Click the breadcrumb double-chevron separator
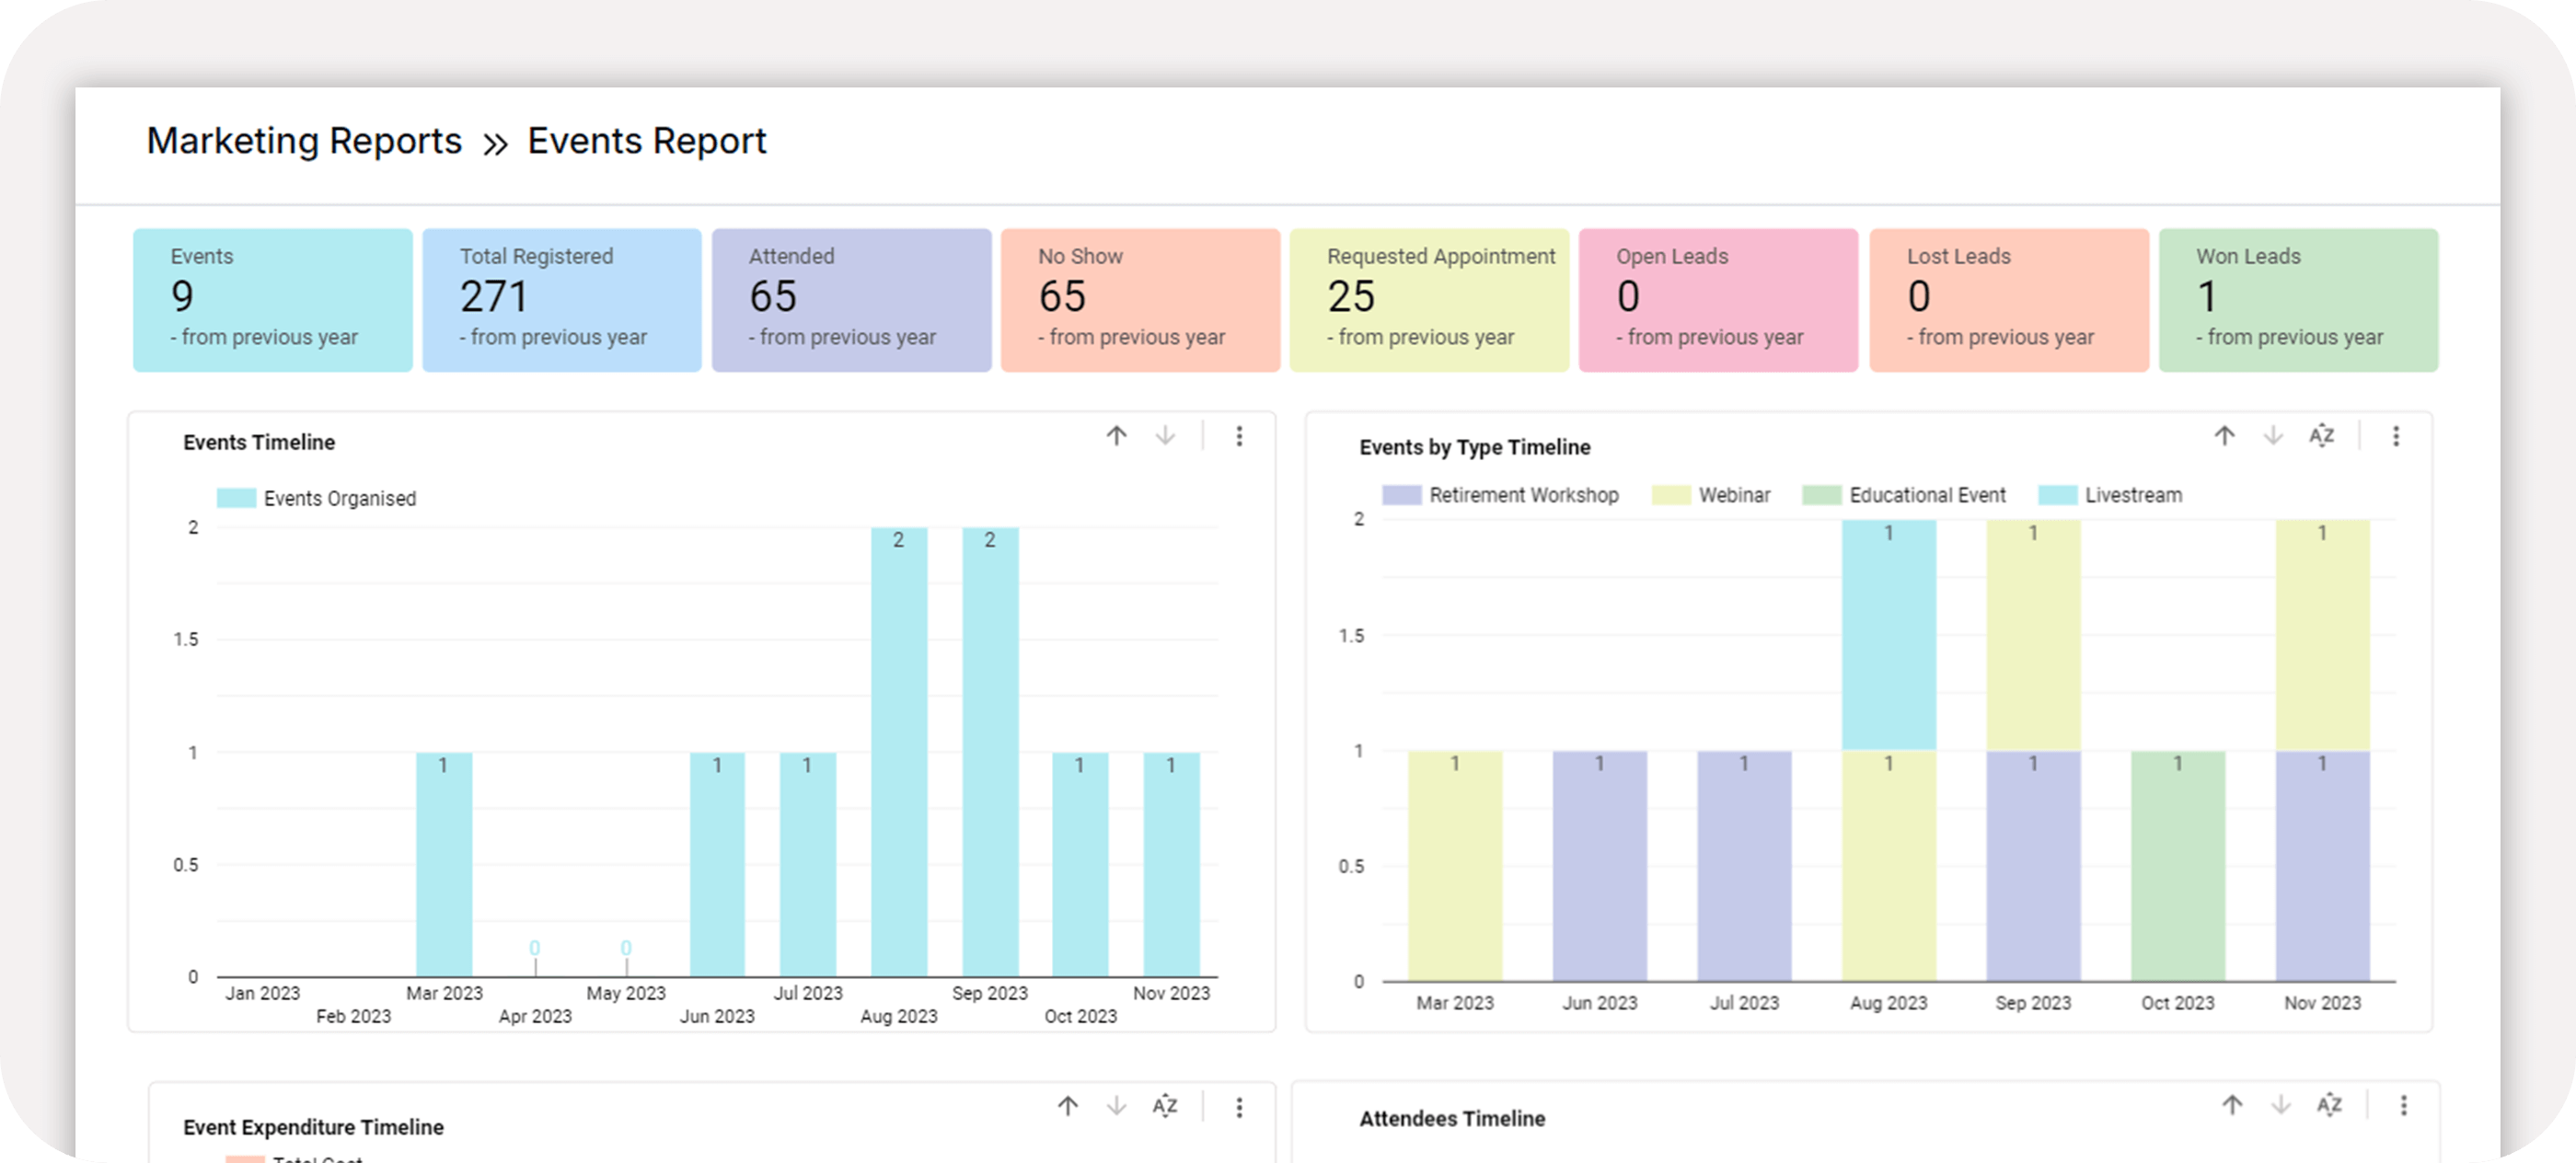 [495, 145]
